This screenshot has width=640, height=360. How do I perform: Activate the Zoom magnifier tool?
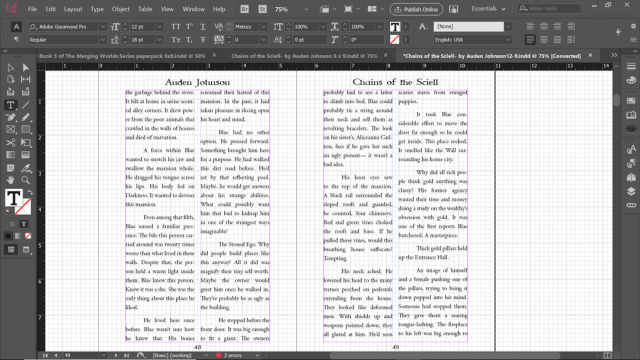tap(26, 180)
